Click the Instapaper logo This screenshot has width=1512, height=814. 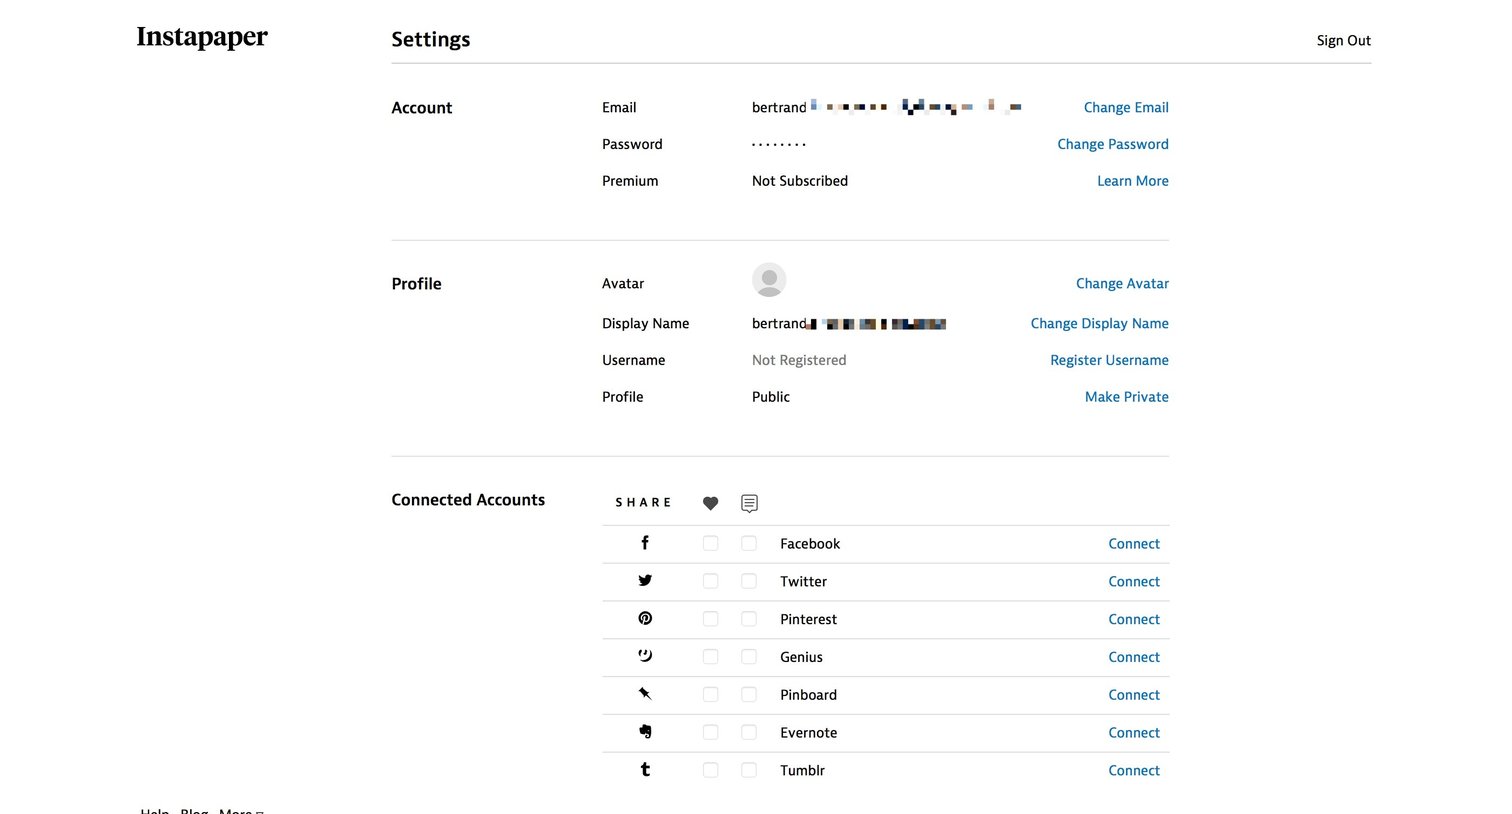[x=202, y=37]
